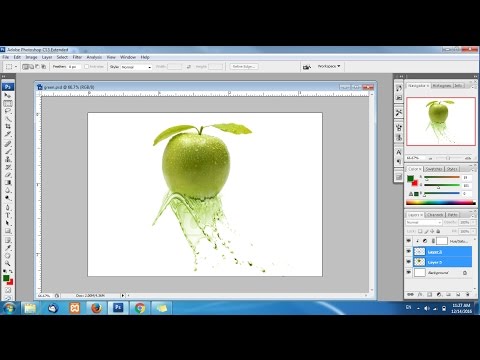The width and height of the screenshot is (480, 360).
Task: Select the Path Selection tool
Action: click(8, 223)
